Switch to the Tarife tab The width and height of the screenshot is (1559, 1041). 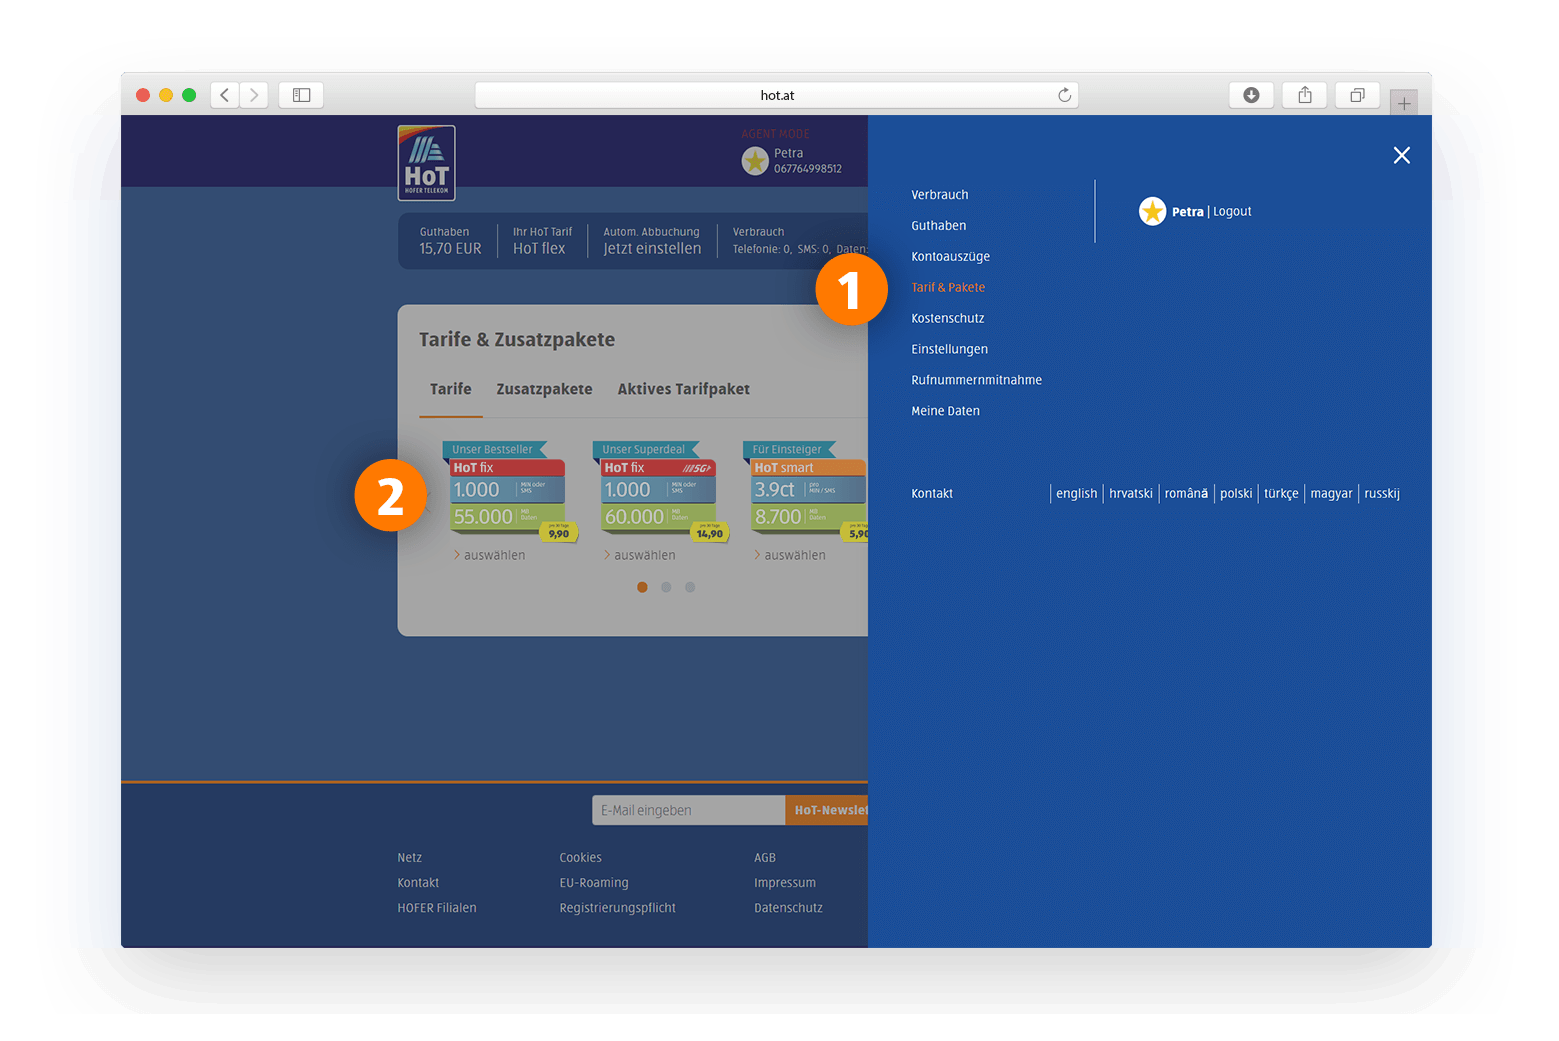(451, 389)
